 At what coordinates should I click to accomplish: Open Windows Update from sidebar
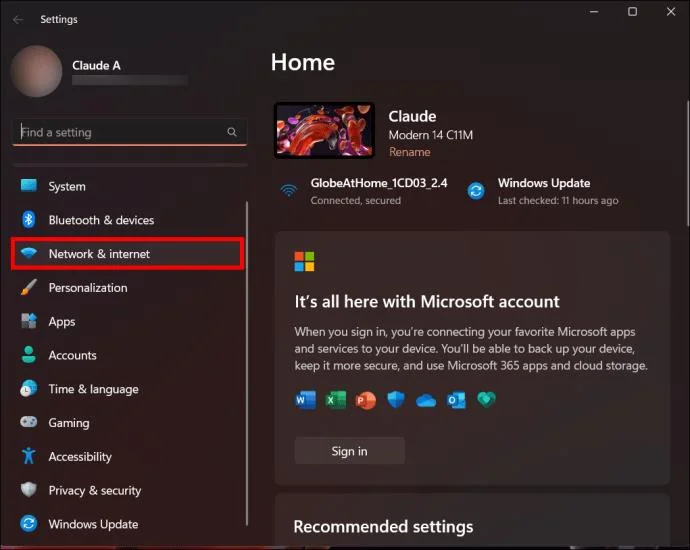tap(128, 524)
